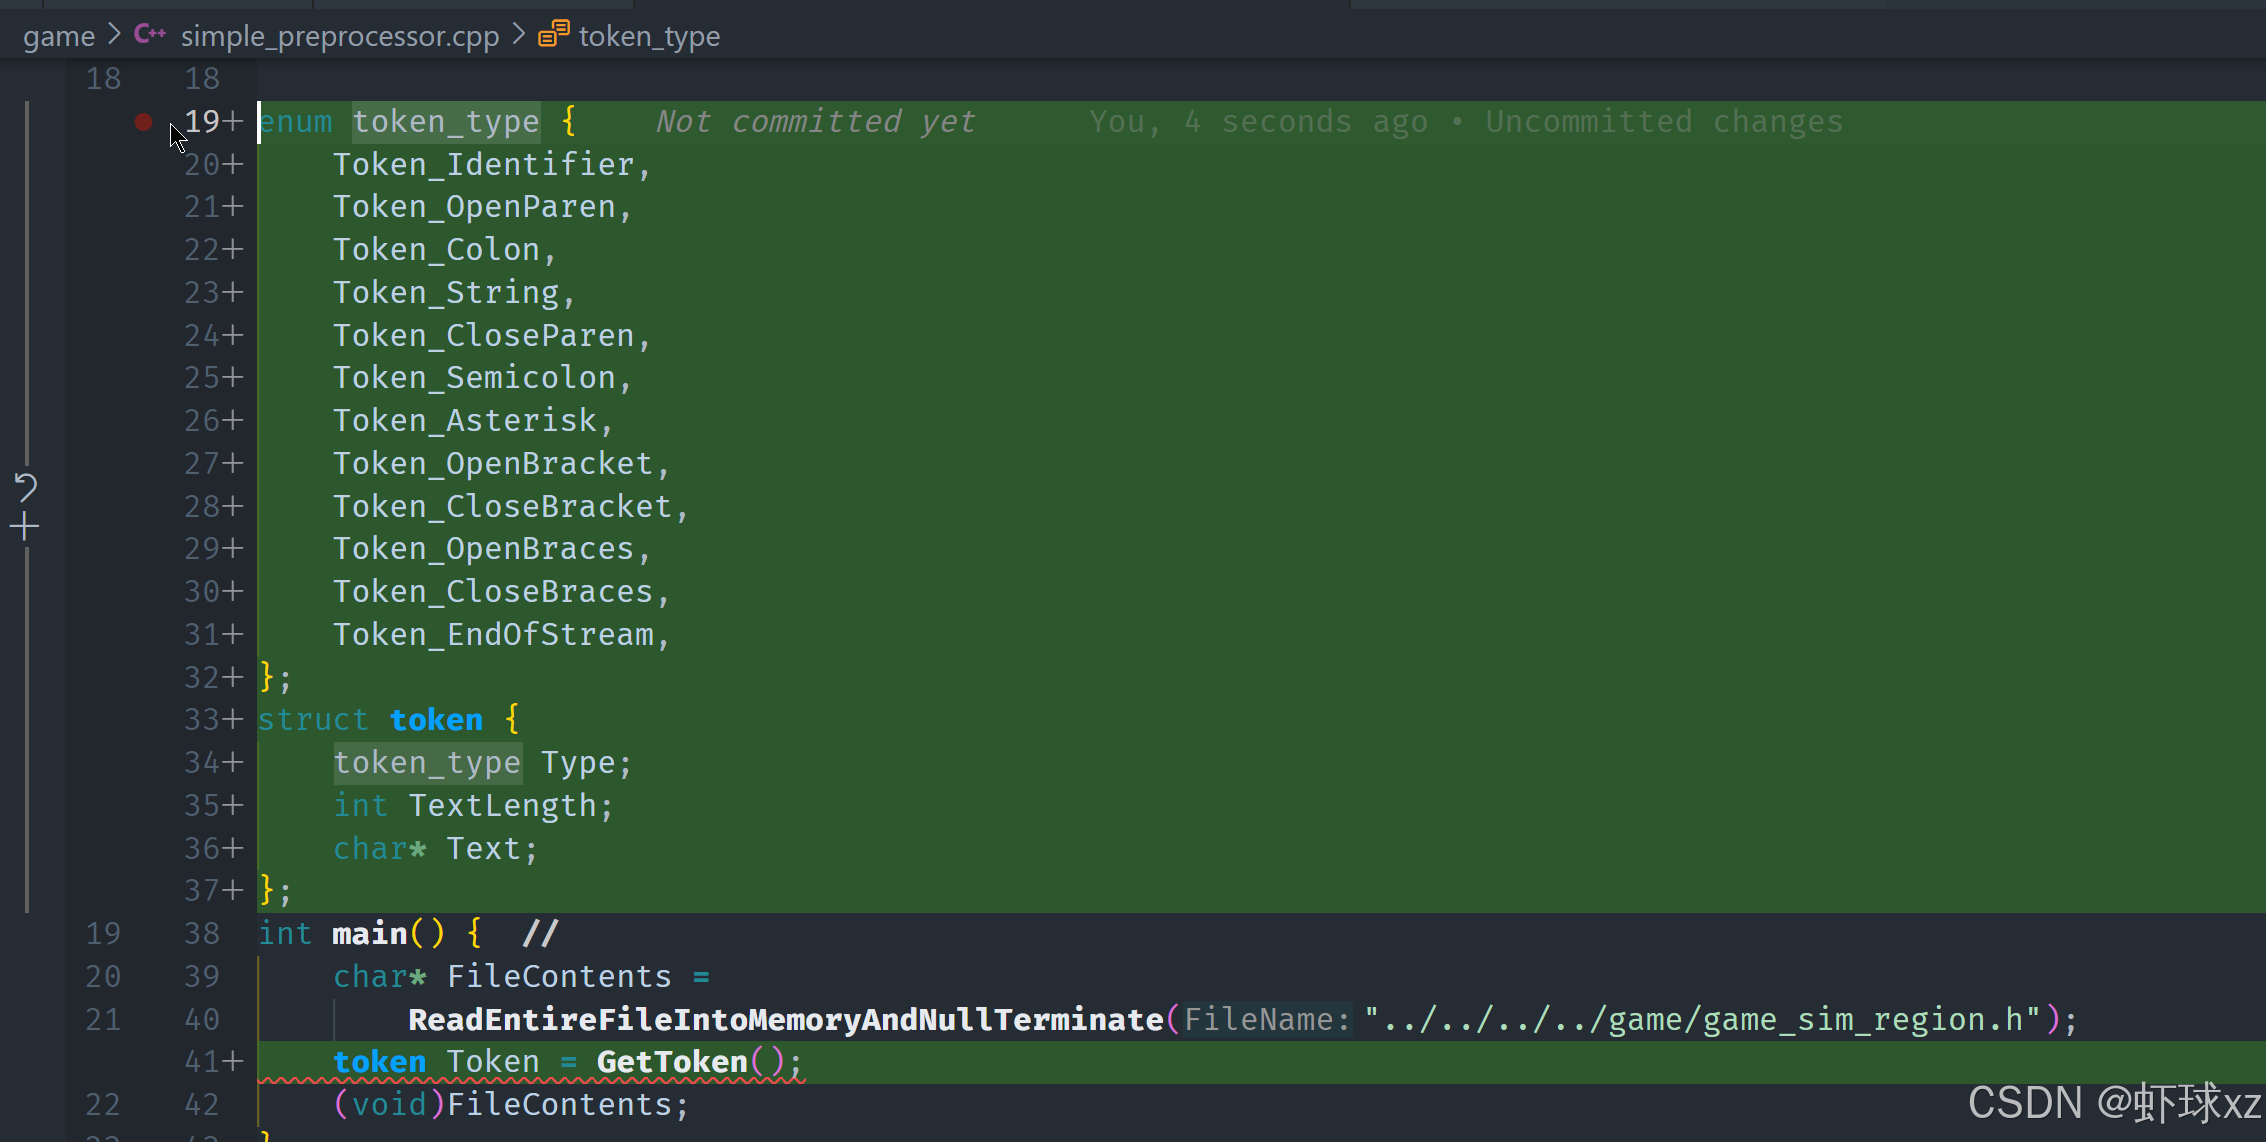Click the FileName: inlay parameter hint
The height and width of the screenshot is (1142, 2266).
[x=1266, y=1020]
